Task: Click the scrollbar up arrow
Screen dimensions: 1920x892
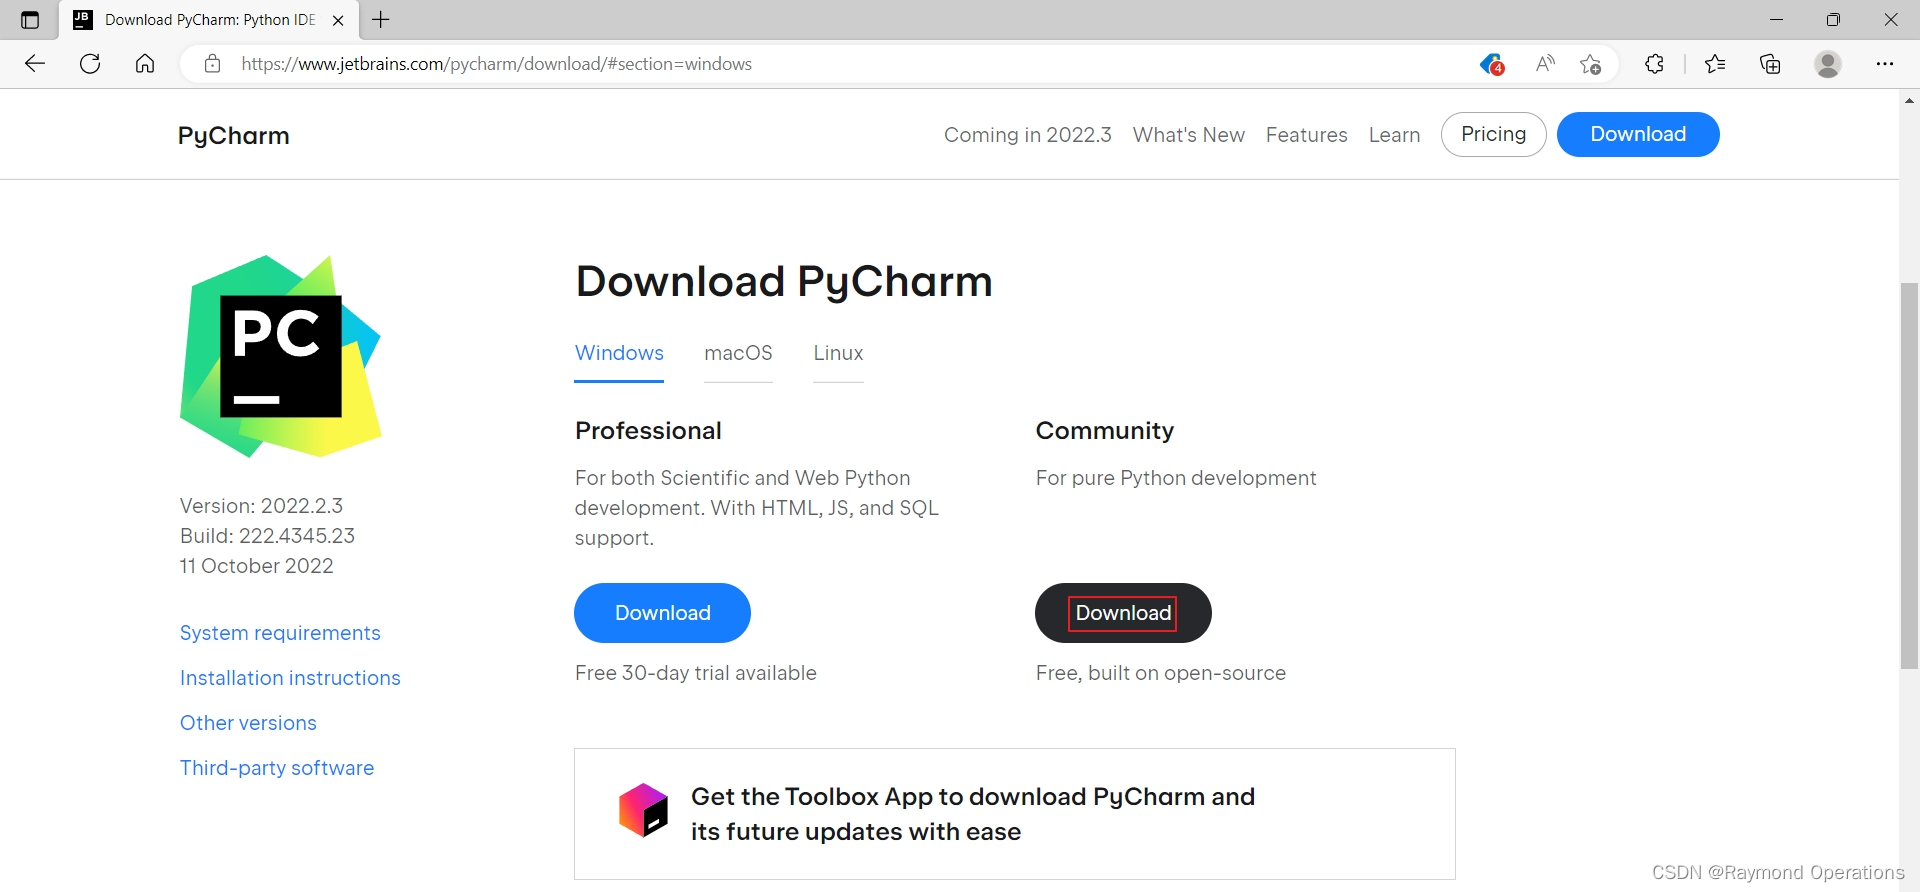Action: coord(1909,100)
